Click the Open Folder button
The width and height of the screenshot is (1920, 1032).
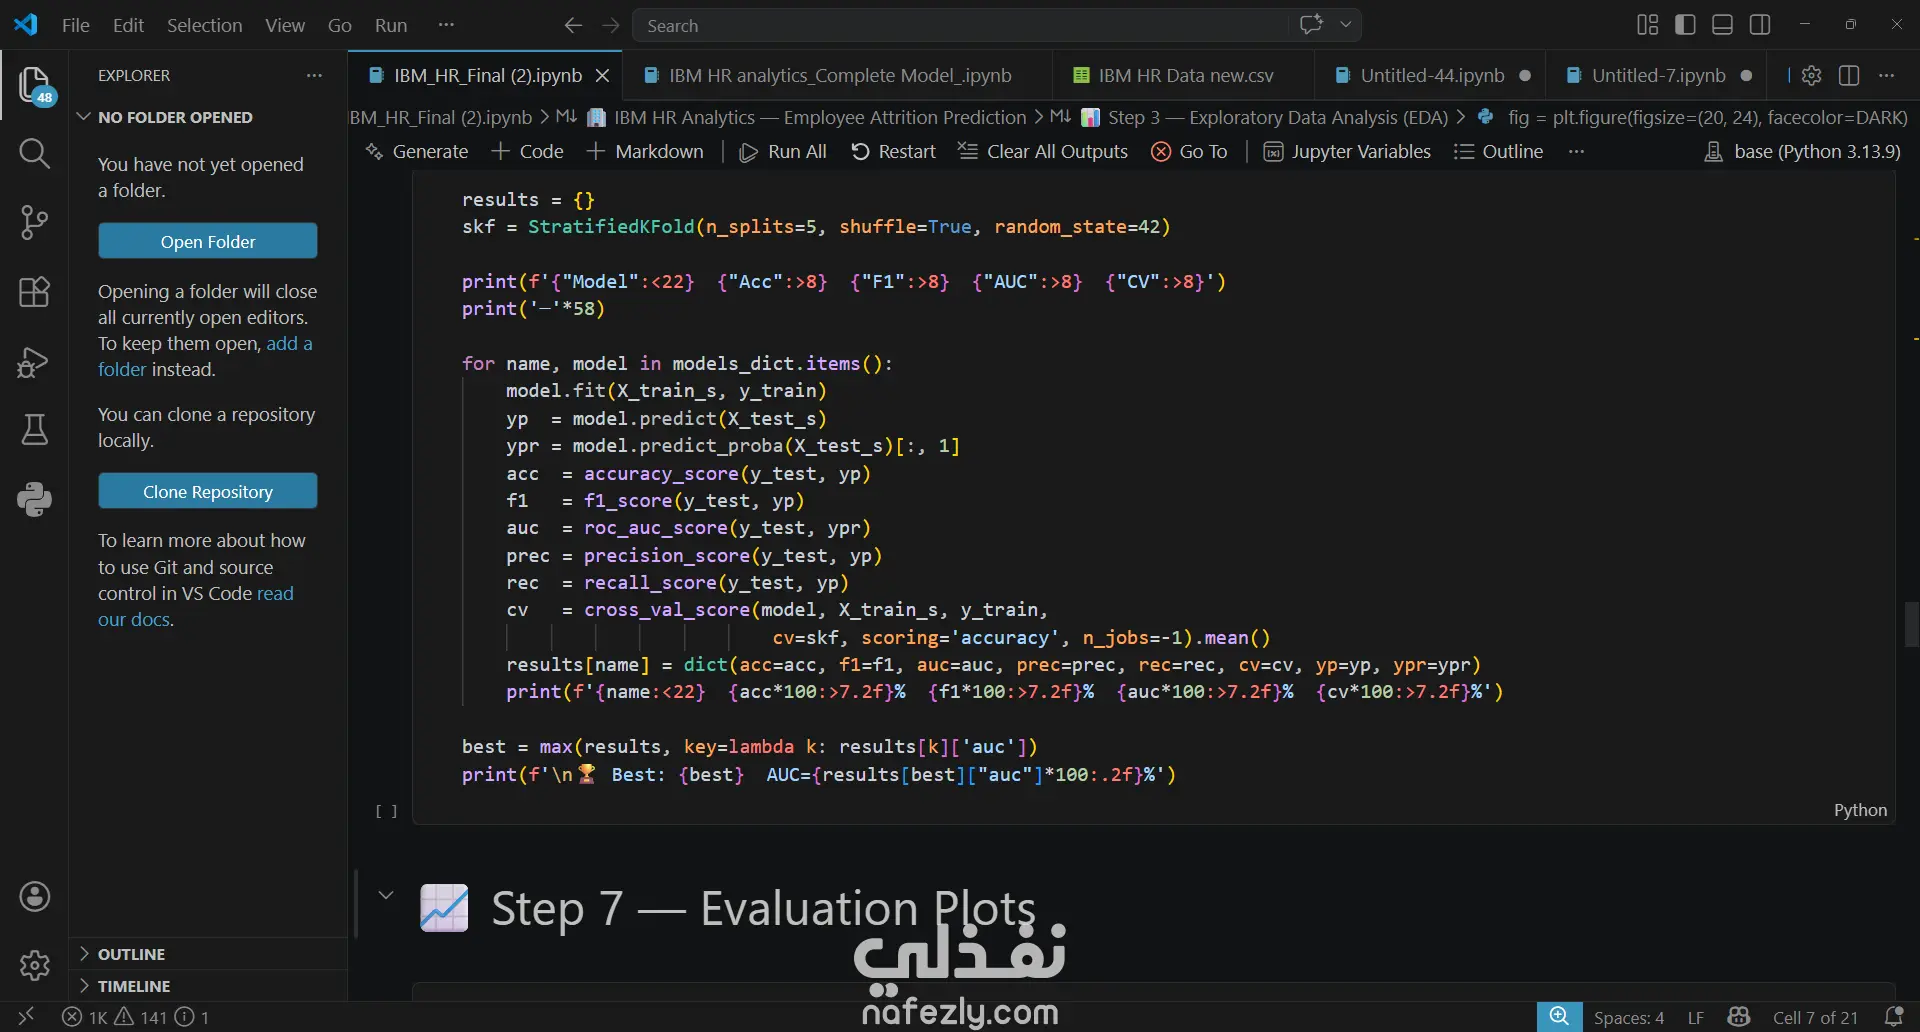point(208,241)
